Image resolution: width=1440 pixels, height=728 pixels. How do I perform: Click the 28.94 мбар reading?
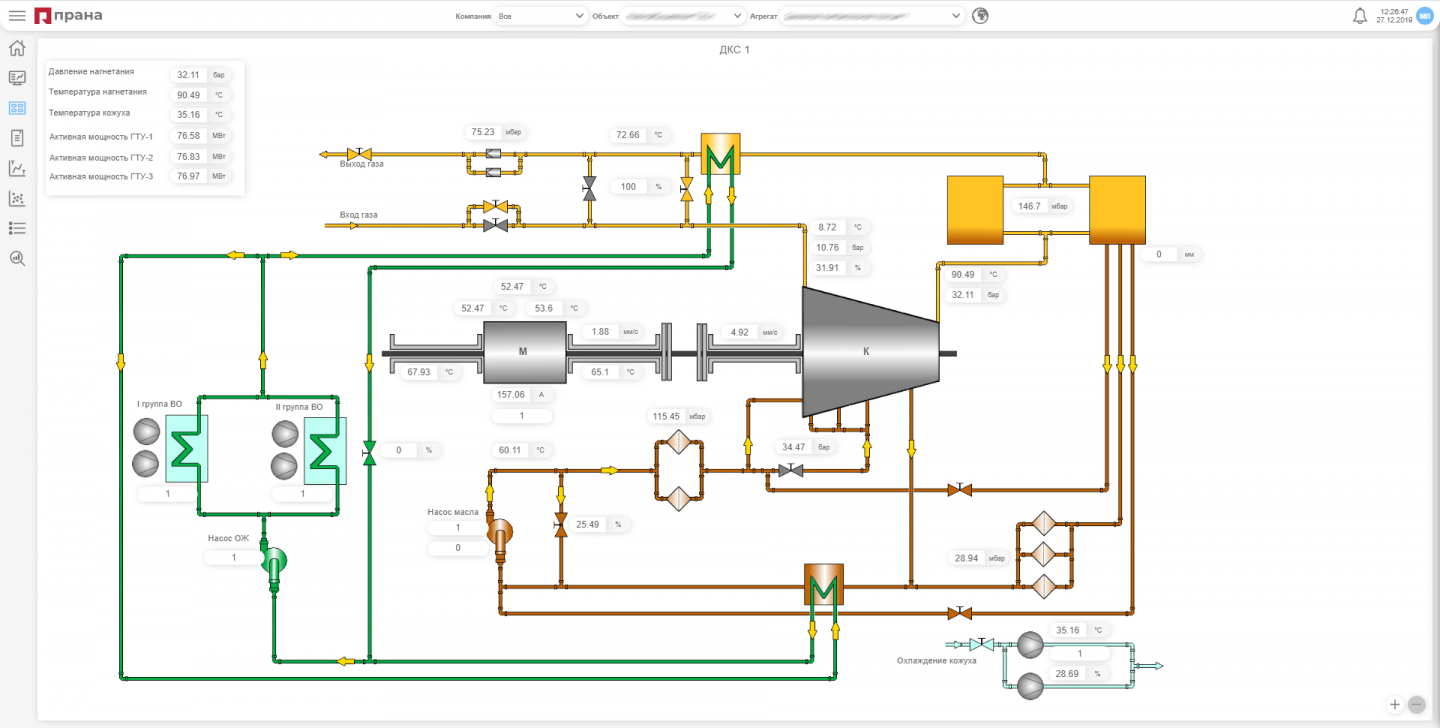tap(980, 558)
